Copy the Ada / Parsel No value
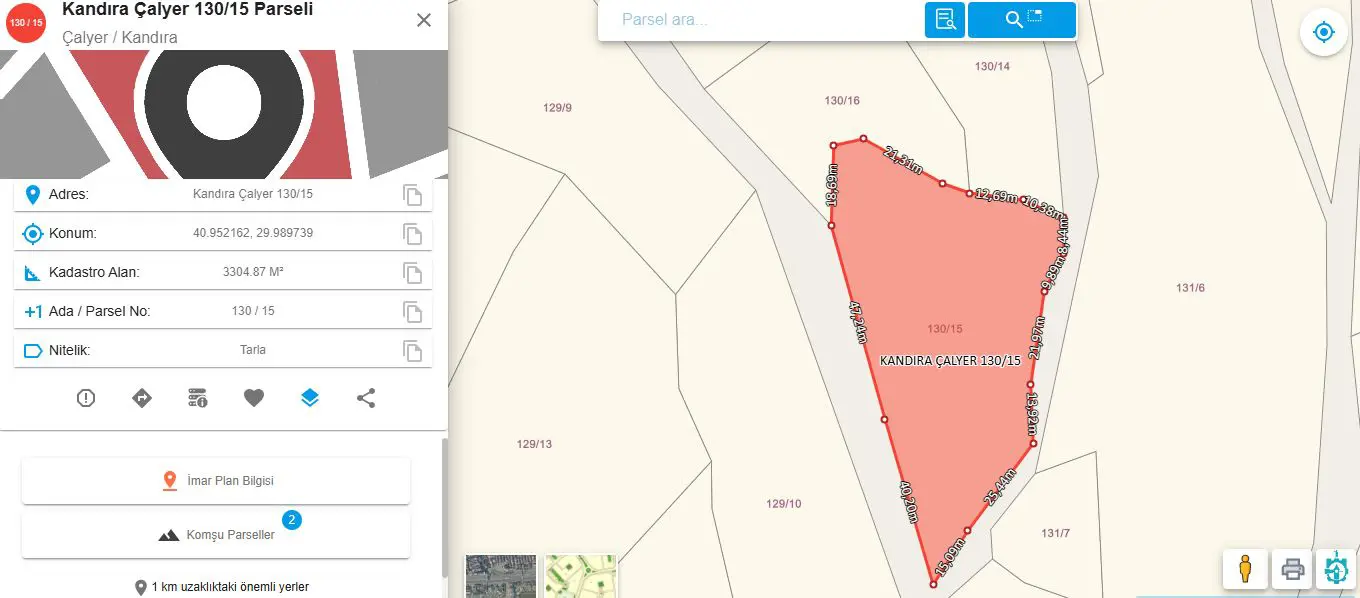The width and height of the screenshot is (1360, 598). pyautogui.click(x=412, y=311)
